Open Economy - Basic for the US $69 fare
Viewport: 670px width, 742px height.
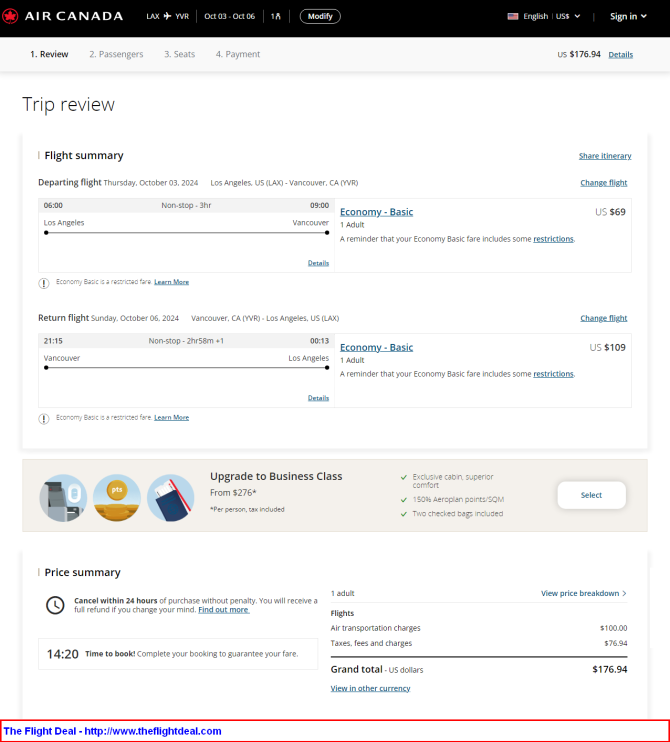tap(376, 212)
